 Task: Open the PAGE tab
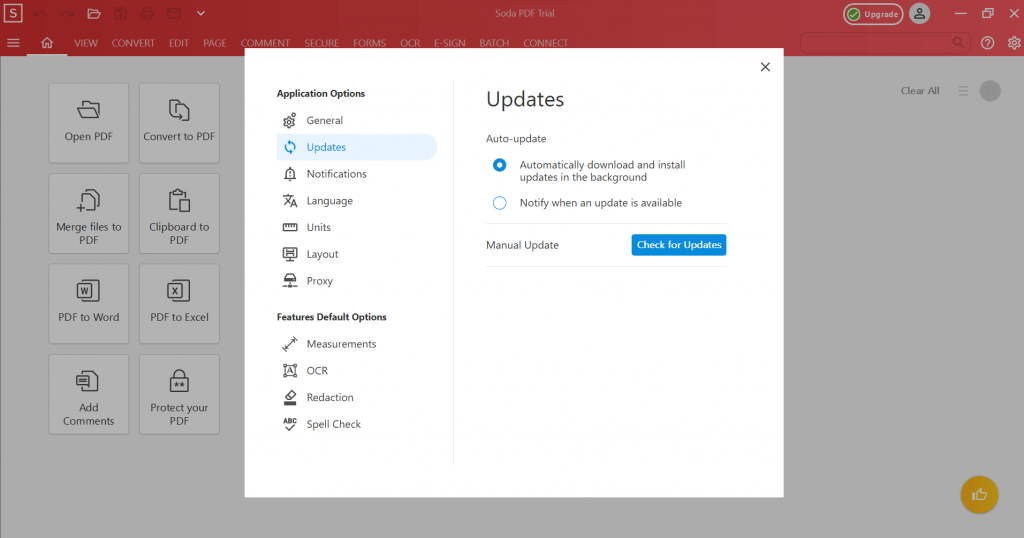point(215,43)
